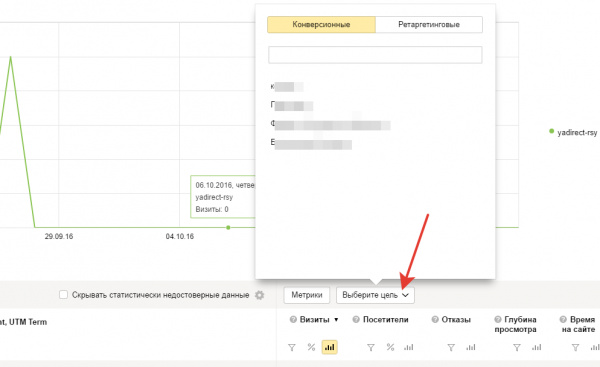Select the second blurred goal starting with Г
This screenshot has width=600, height=367.
point(292,106)
